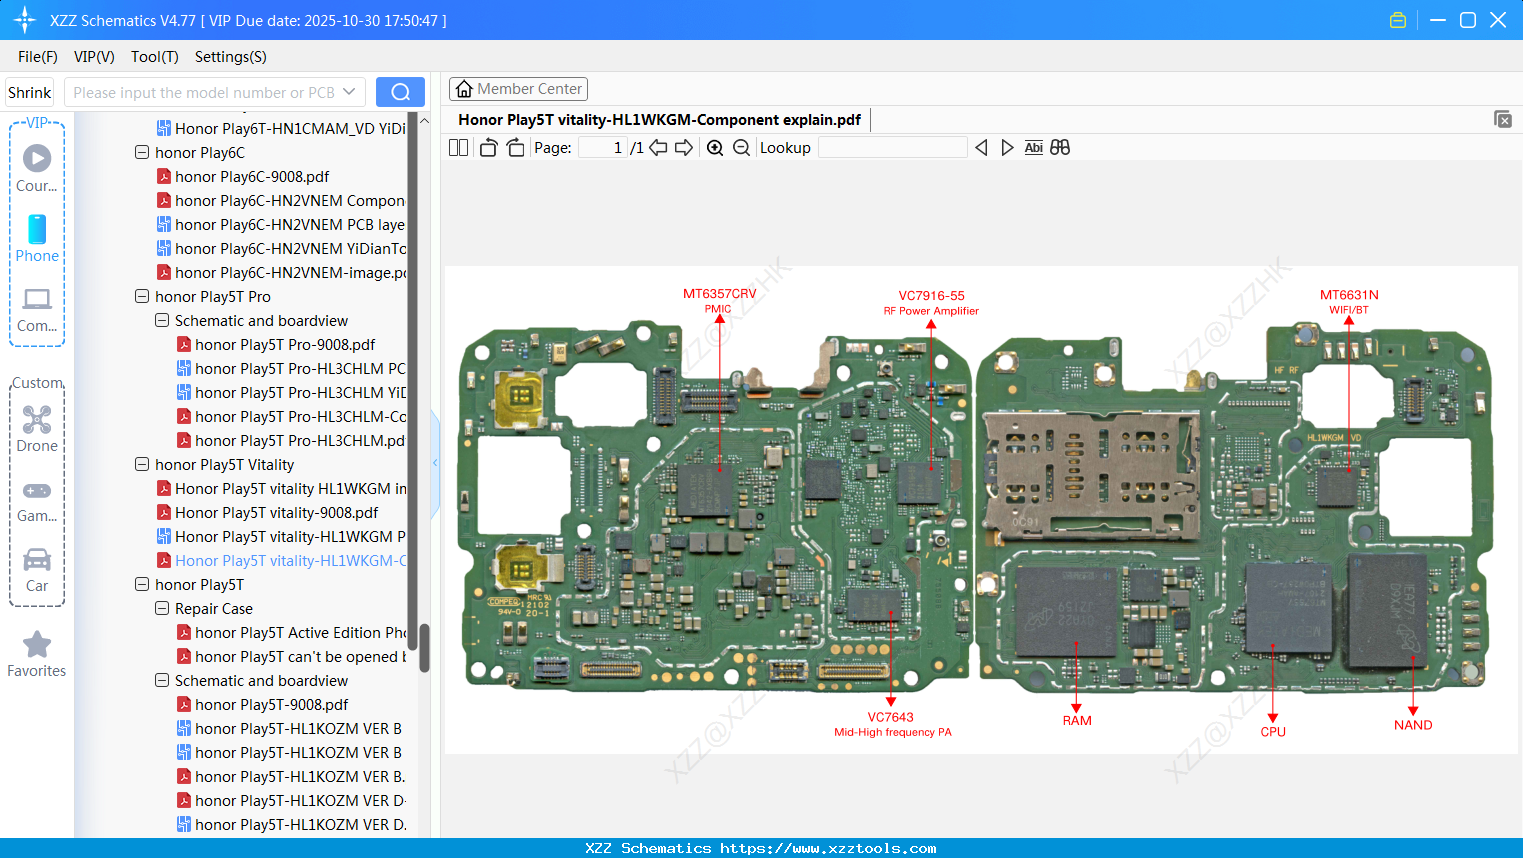
Task: Open the model number dropdown arrow
Action: click(349, 92)
